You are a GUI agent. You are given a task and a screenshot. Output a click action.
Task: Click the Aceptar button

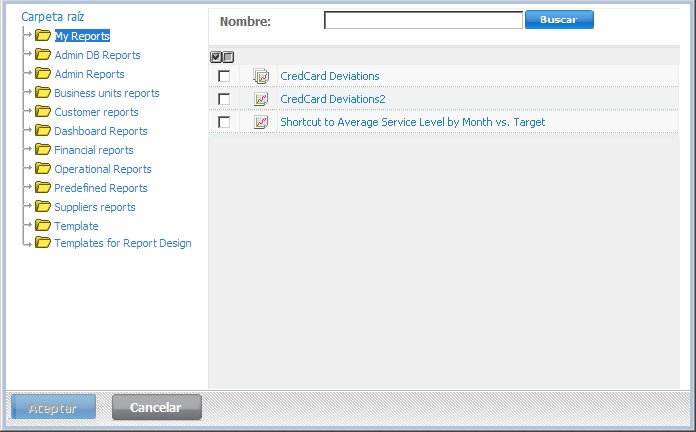[53, 407]
